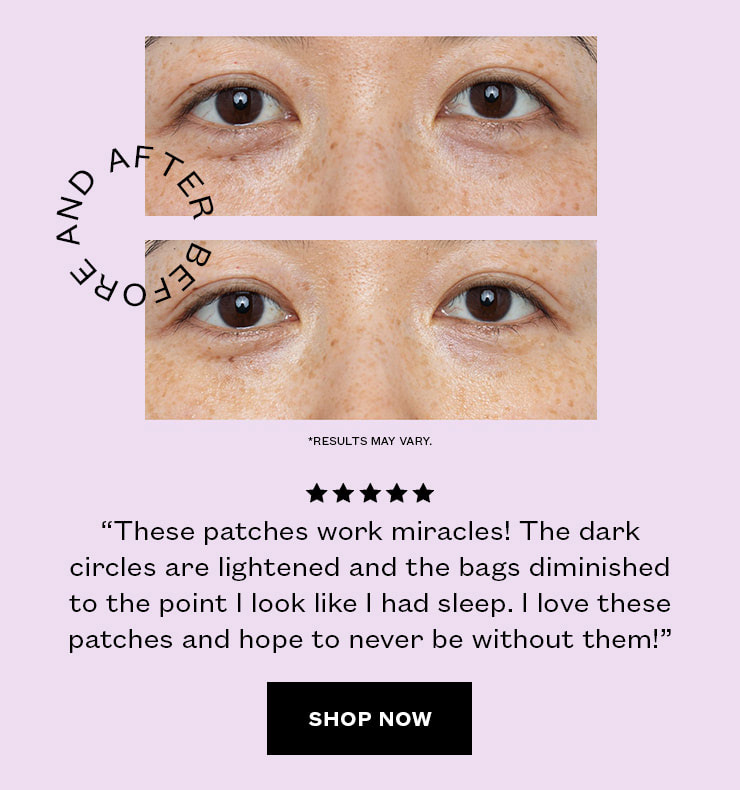The width and height of the screenshot is (740, 790).
Task: Click the right eye in the bottom photo
Action: pyautogui.click(x=488, y=304)
